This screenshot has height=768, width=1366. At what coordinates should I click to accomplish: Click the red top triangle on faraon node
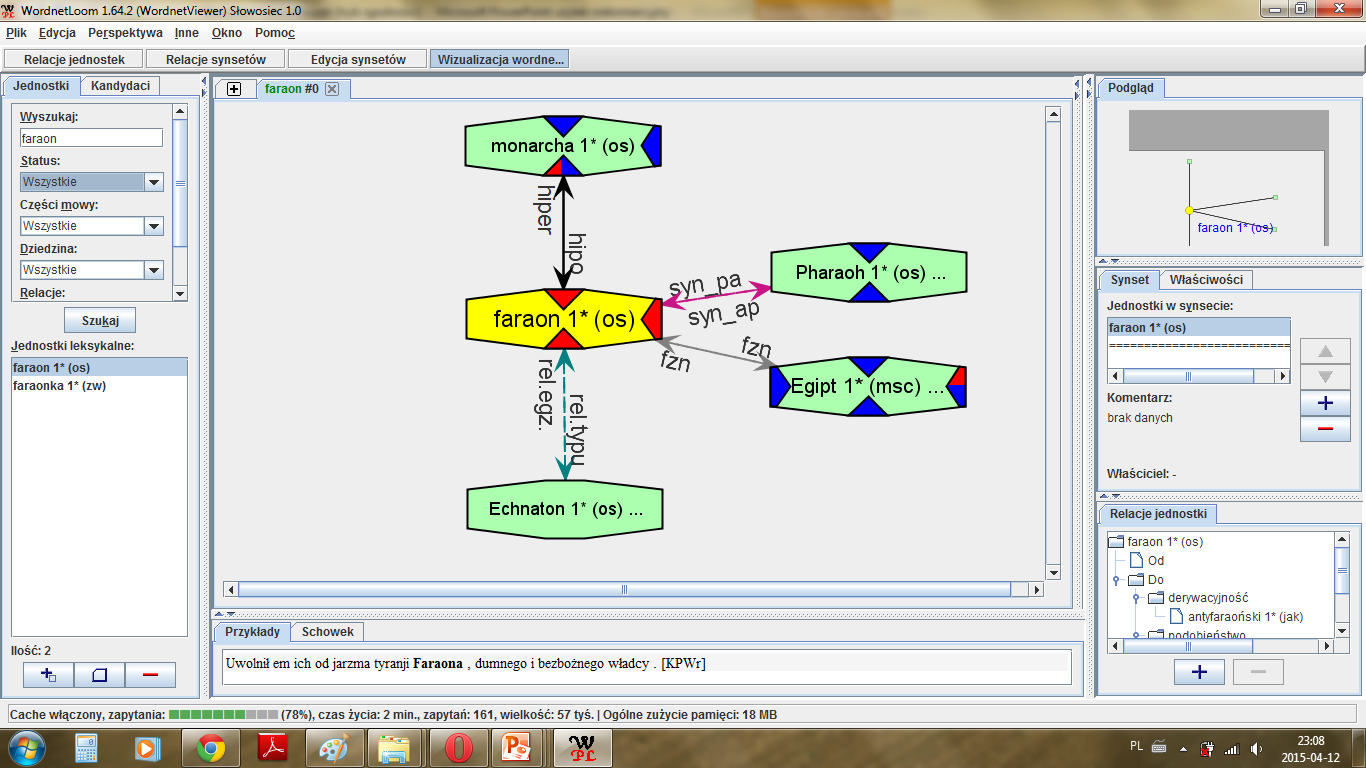tap(563, 298)
